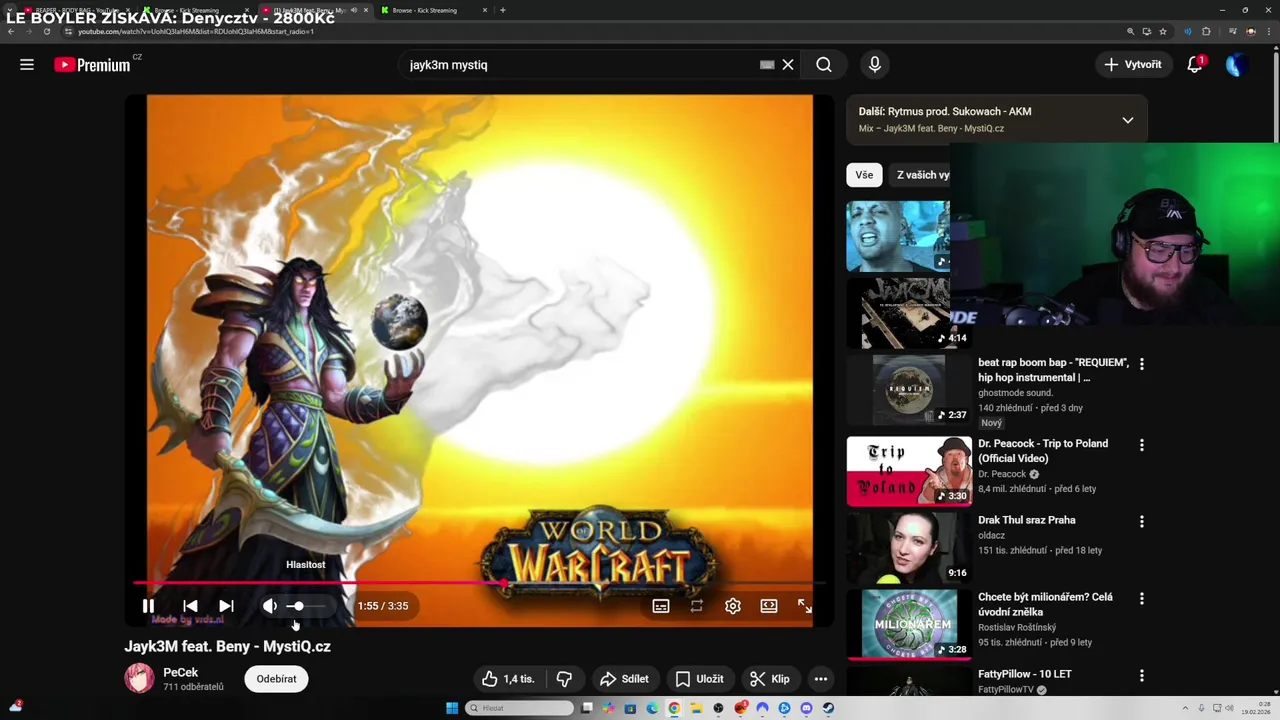The width and height of the screenshot is (1280, 720).
Task: Switch to the last Browse - Kick Streaming tab
Action: click(x=432, y=10)
